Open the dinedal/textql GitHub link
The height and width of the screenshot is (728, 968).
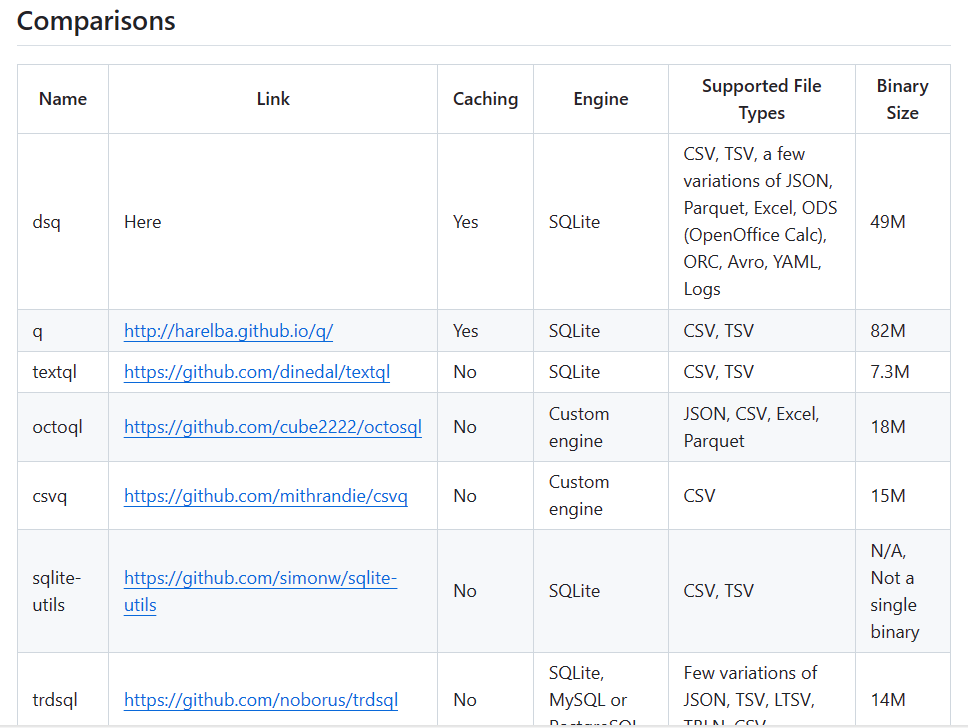tap(256, 372)
